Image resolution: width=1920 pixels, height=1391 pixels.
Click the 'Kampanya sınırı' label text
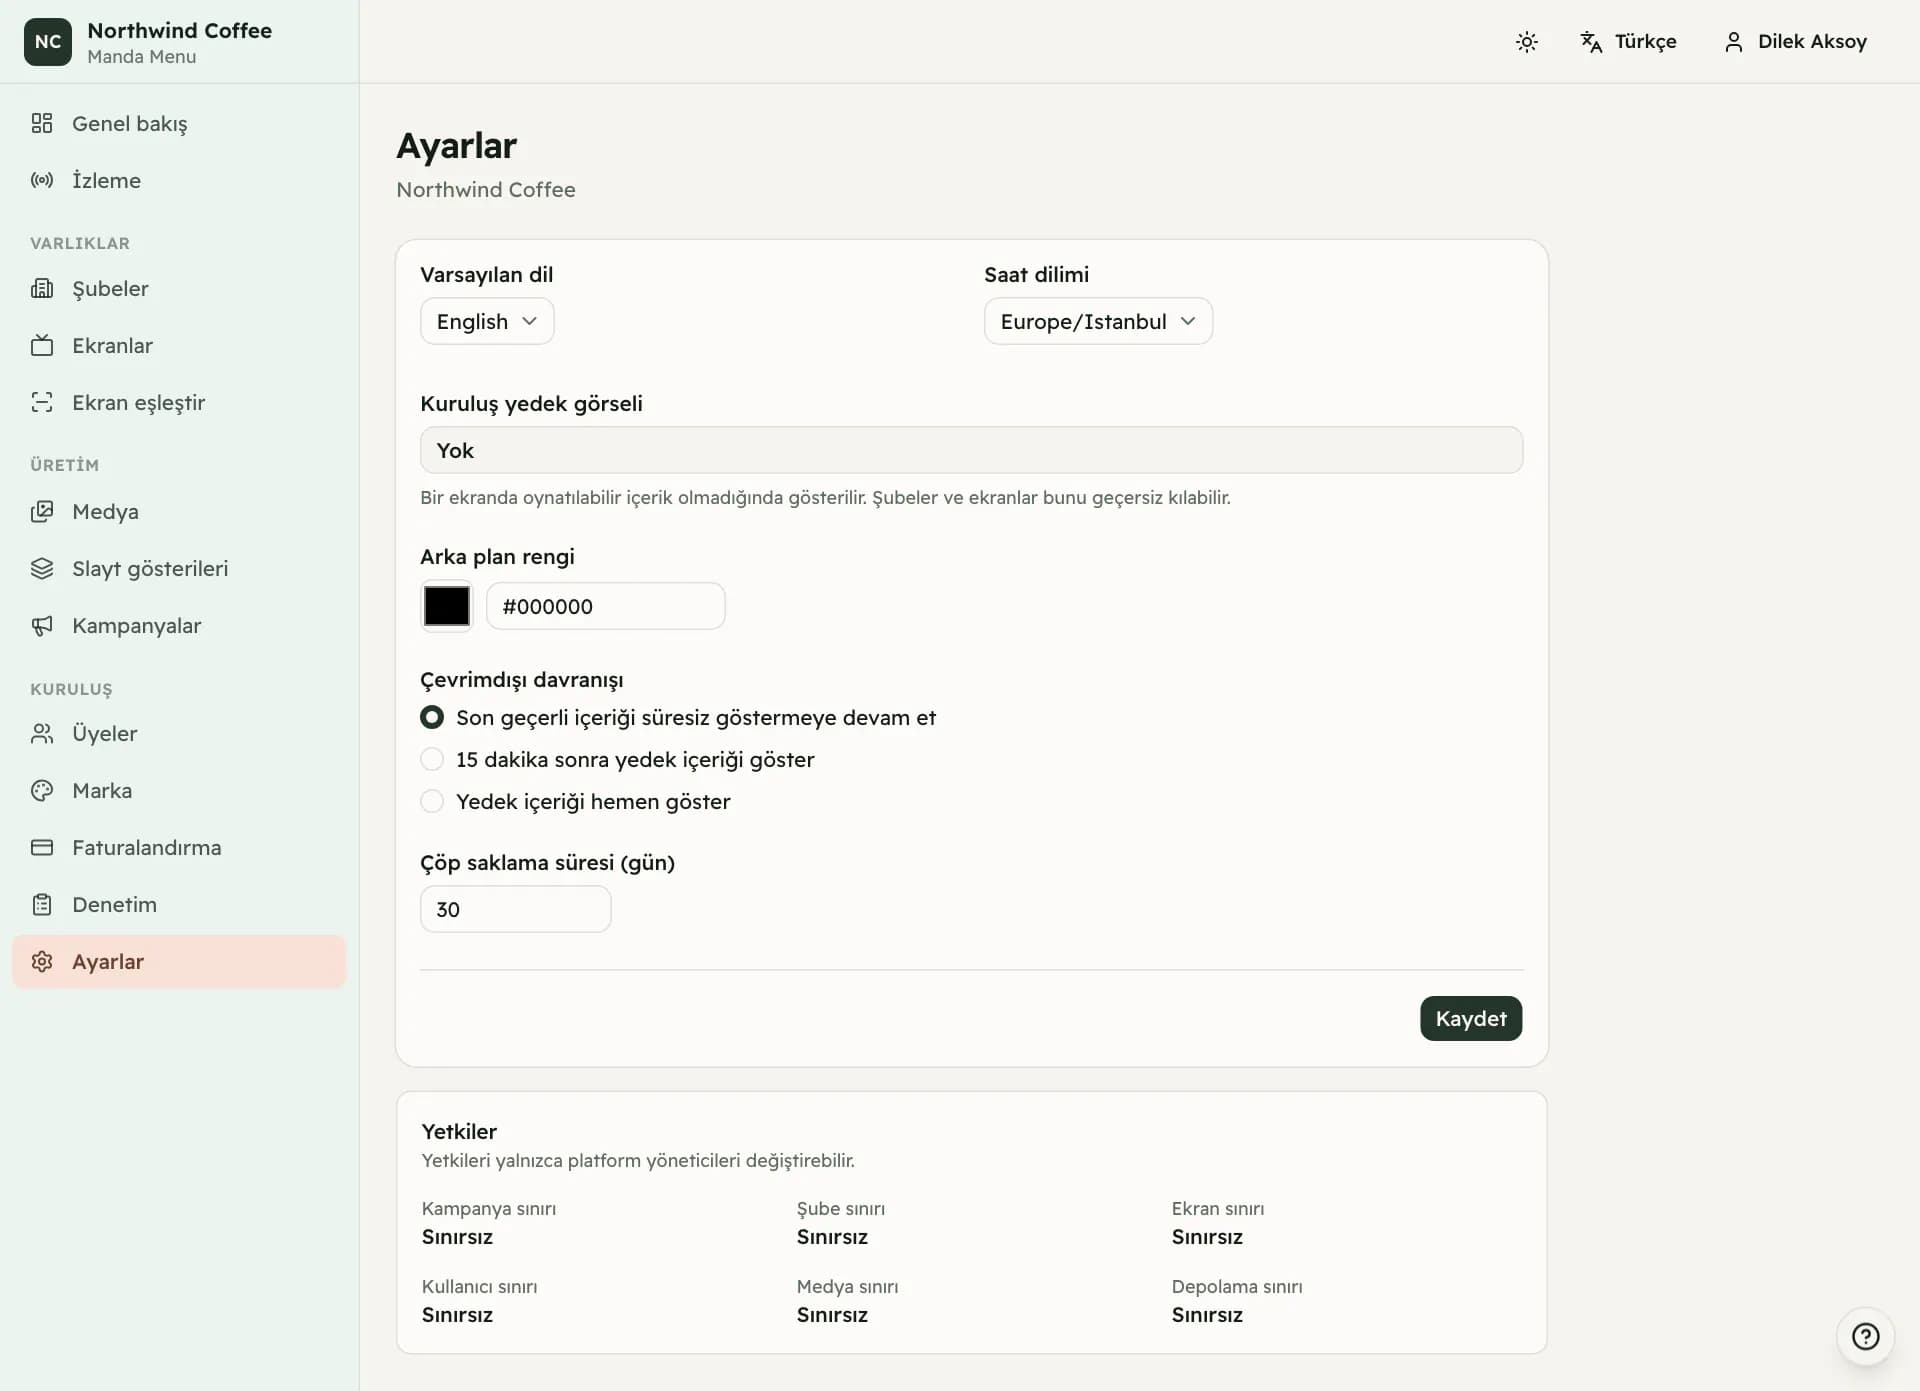tap(488, 1208)
